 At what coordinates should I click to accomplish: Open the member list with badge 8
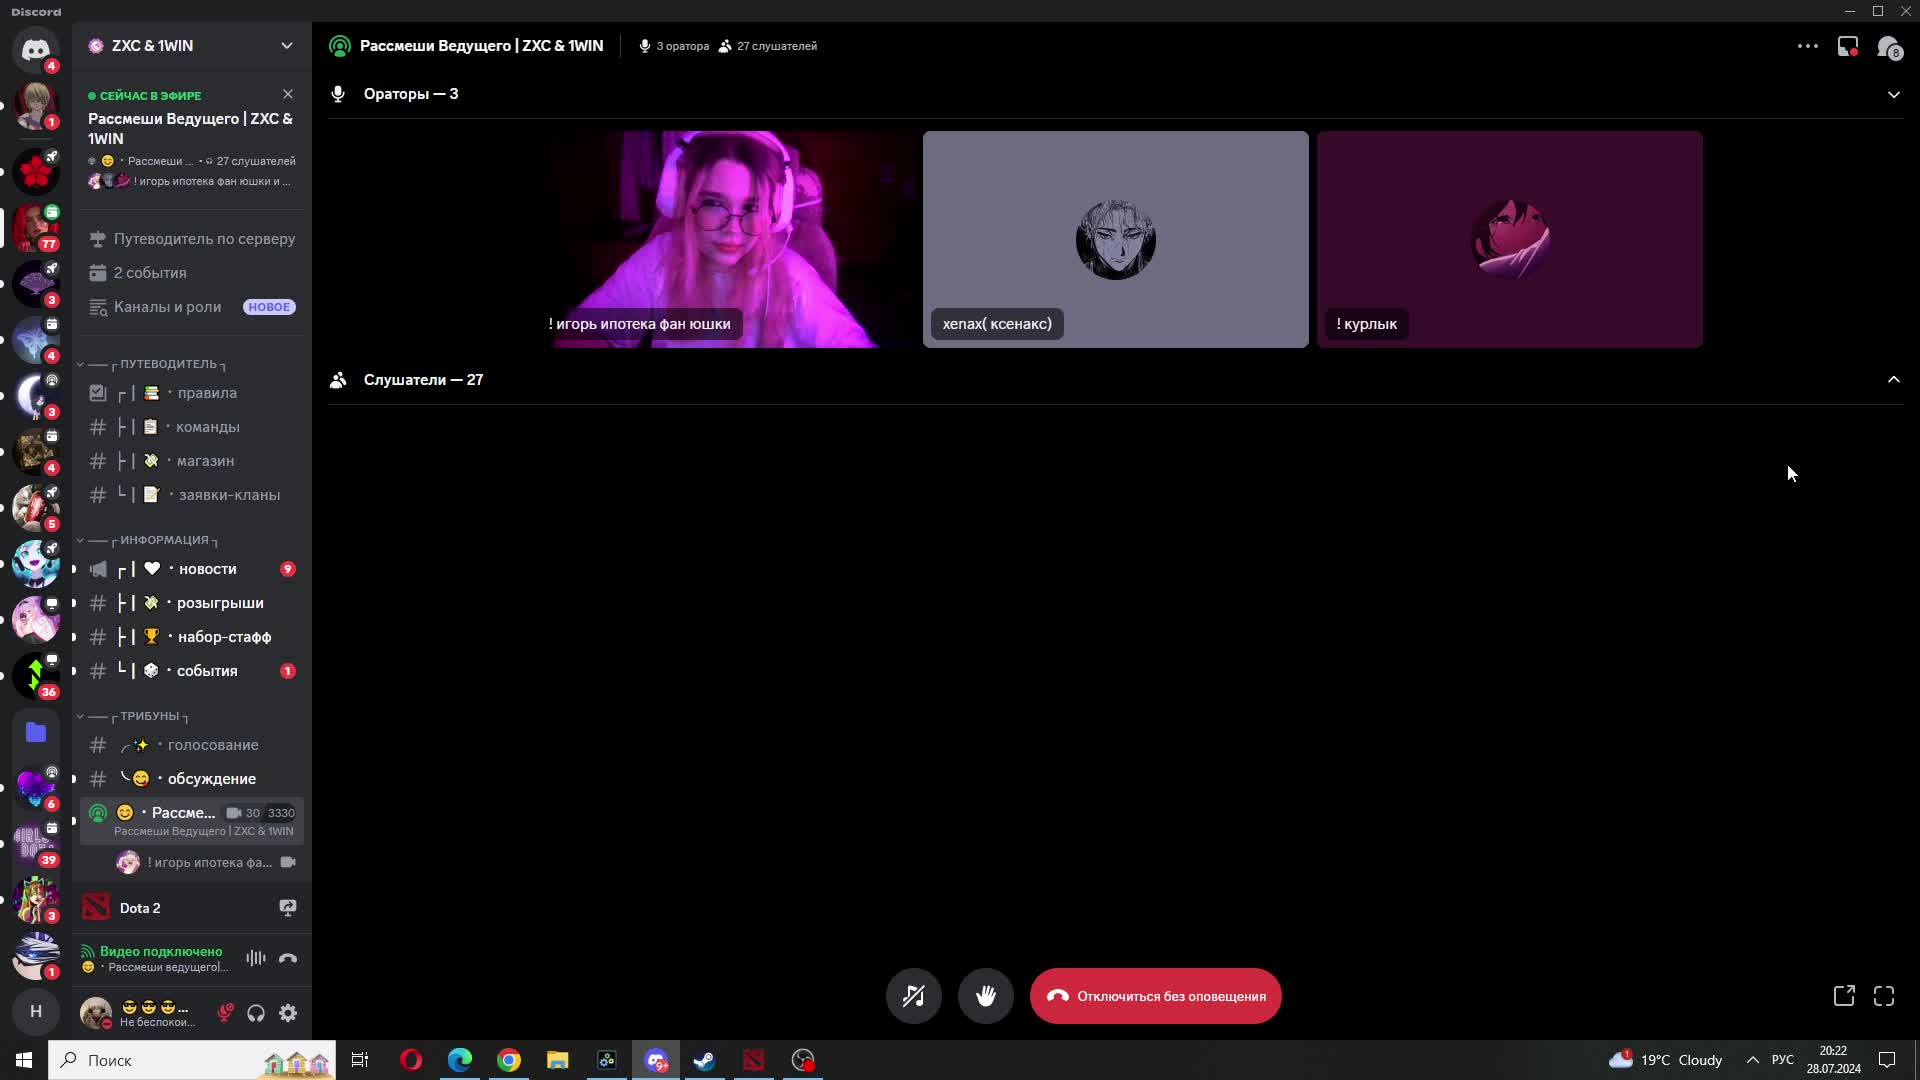click(x=1888, y=46)
